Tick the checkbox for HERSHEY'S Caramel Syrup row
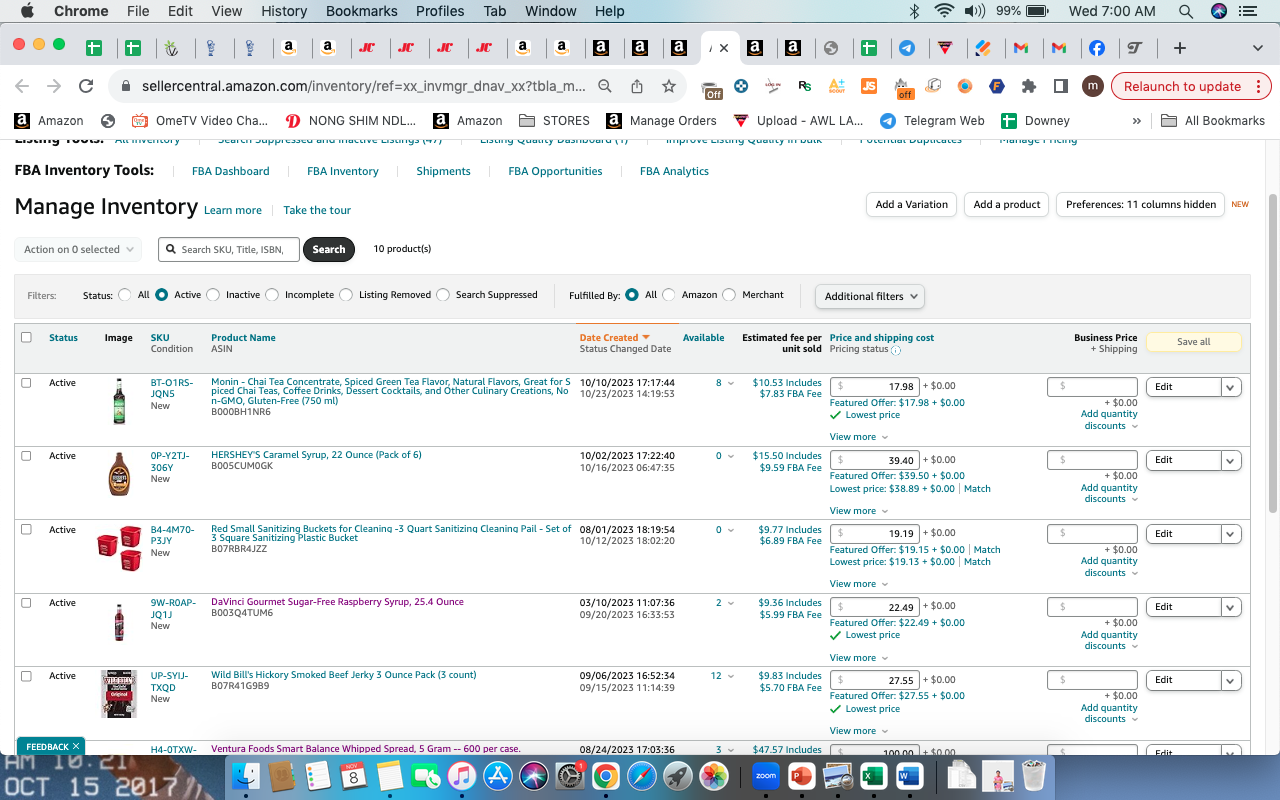This screenshot has height=800, width=1280. pyautogui.click(x=26, y=456)
